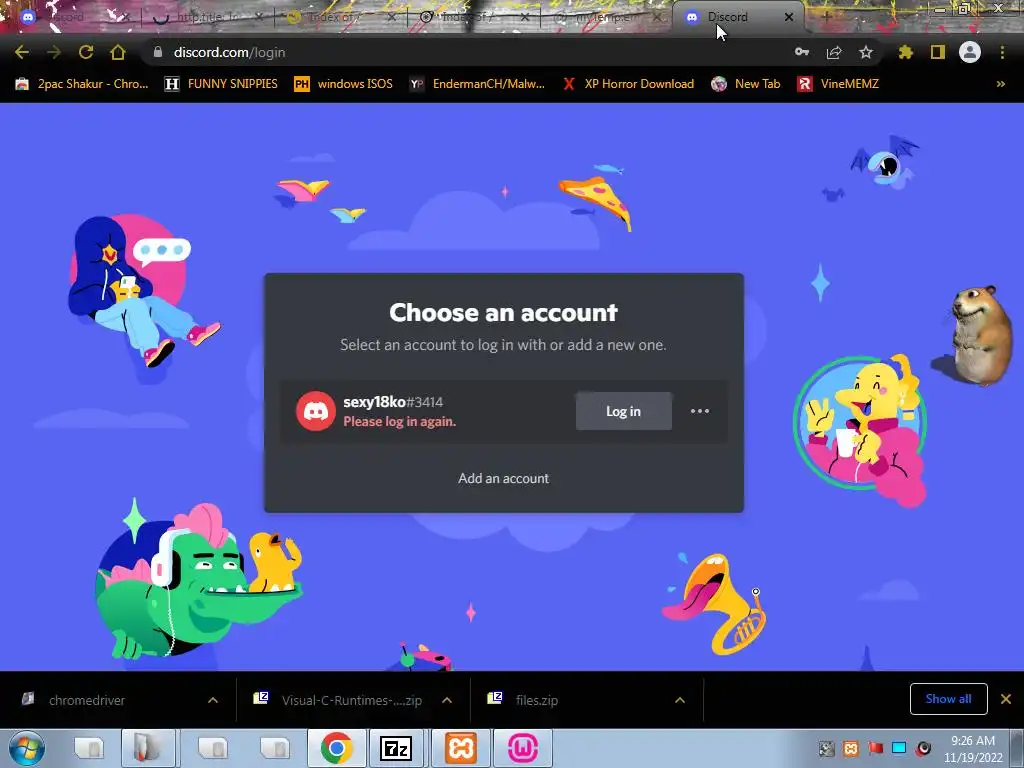1024x768 pixels.
Task: Open WampServer from the taskbar
Action: [x=523, y=748]
